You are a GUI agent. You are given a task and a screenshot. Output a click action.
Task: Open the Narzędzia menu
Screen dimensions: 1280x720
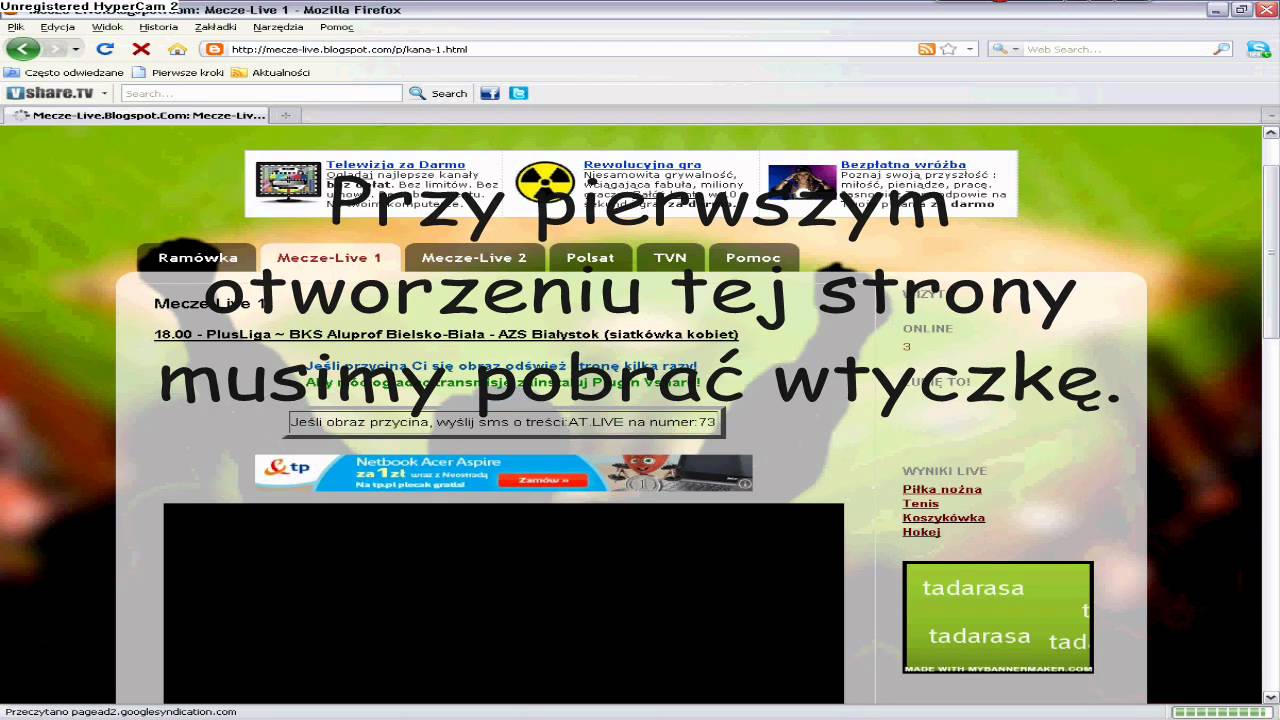coord(278,27)
